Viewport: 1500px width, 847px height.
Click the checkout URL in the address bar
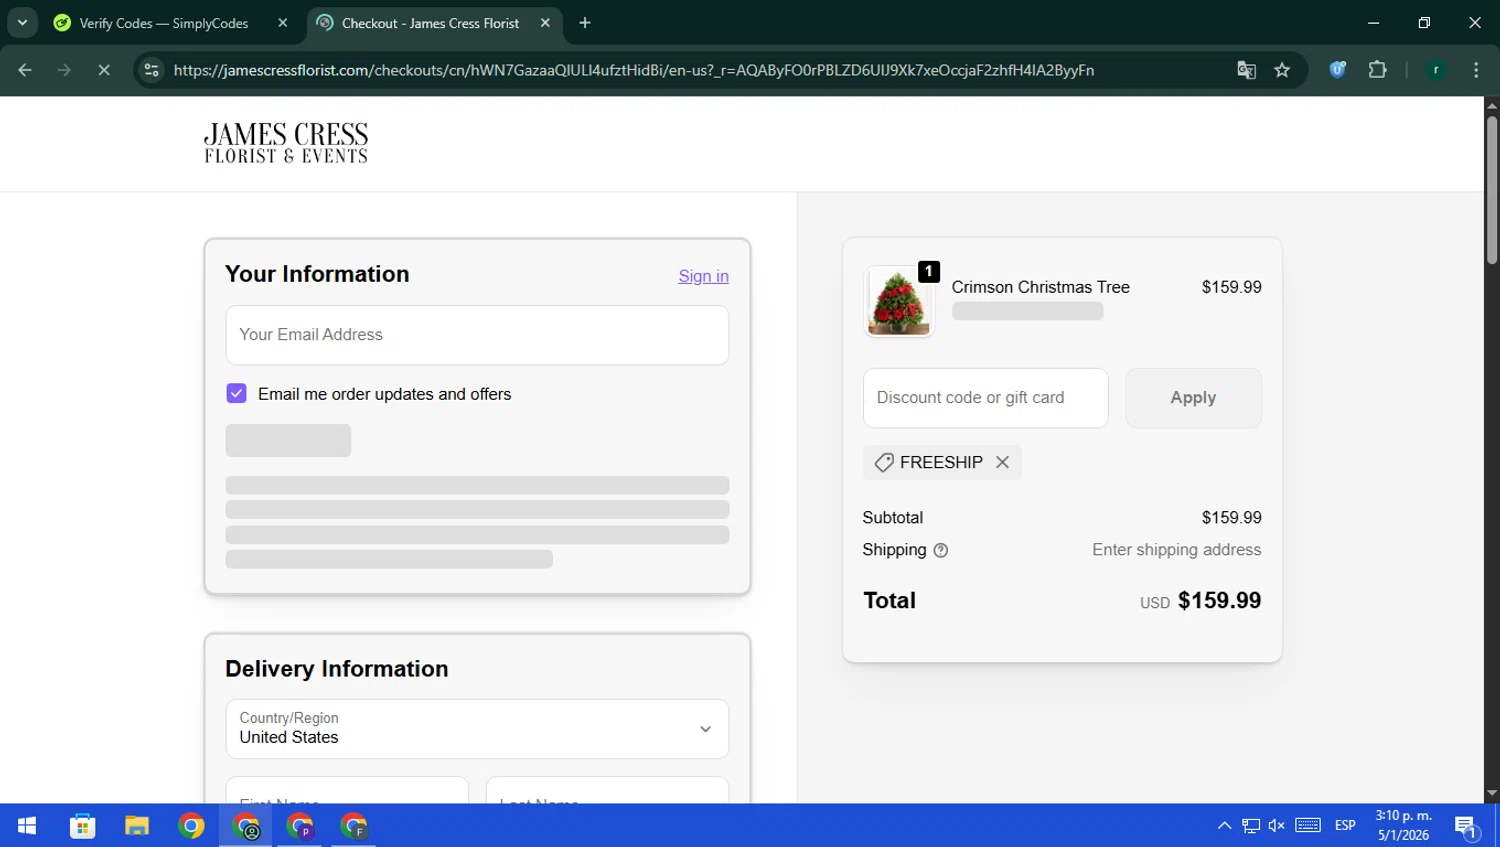(634, 70)
